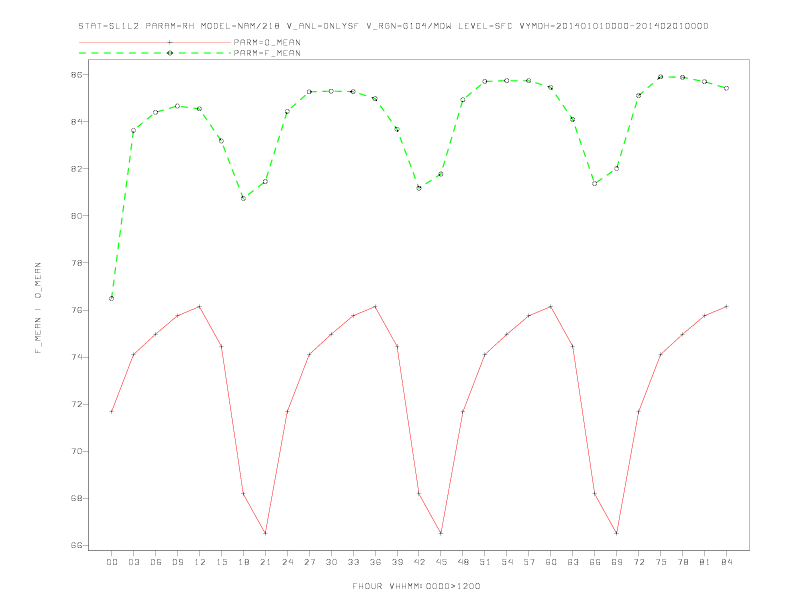Click y-axis tick label 70

tap(76, 451)
